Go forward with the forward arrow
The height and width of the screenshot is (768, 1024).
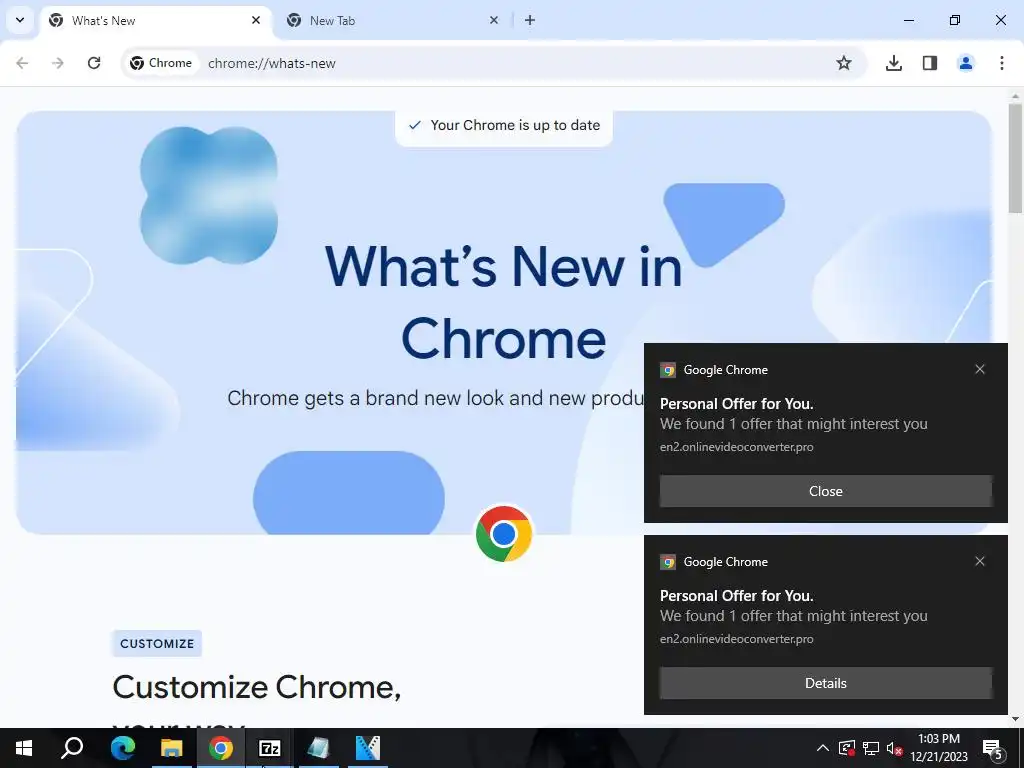[58, 63]
